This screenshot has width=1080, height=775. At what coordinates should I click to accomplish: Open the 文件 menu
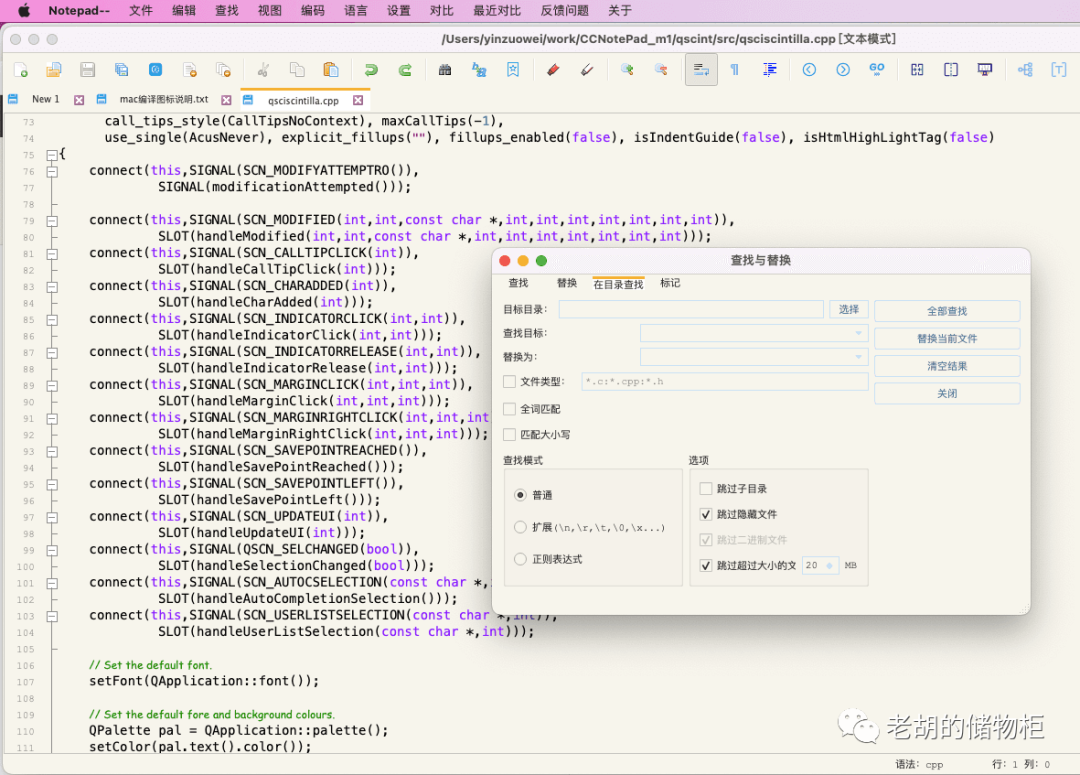coord(141,10)
